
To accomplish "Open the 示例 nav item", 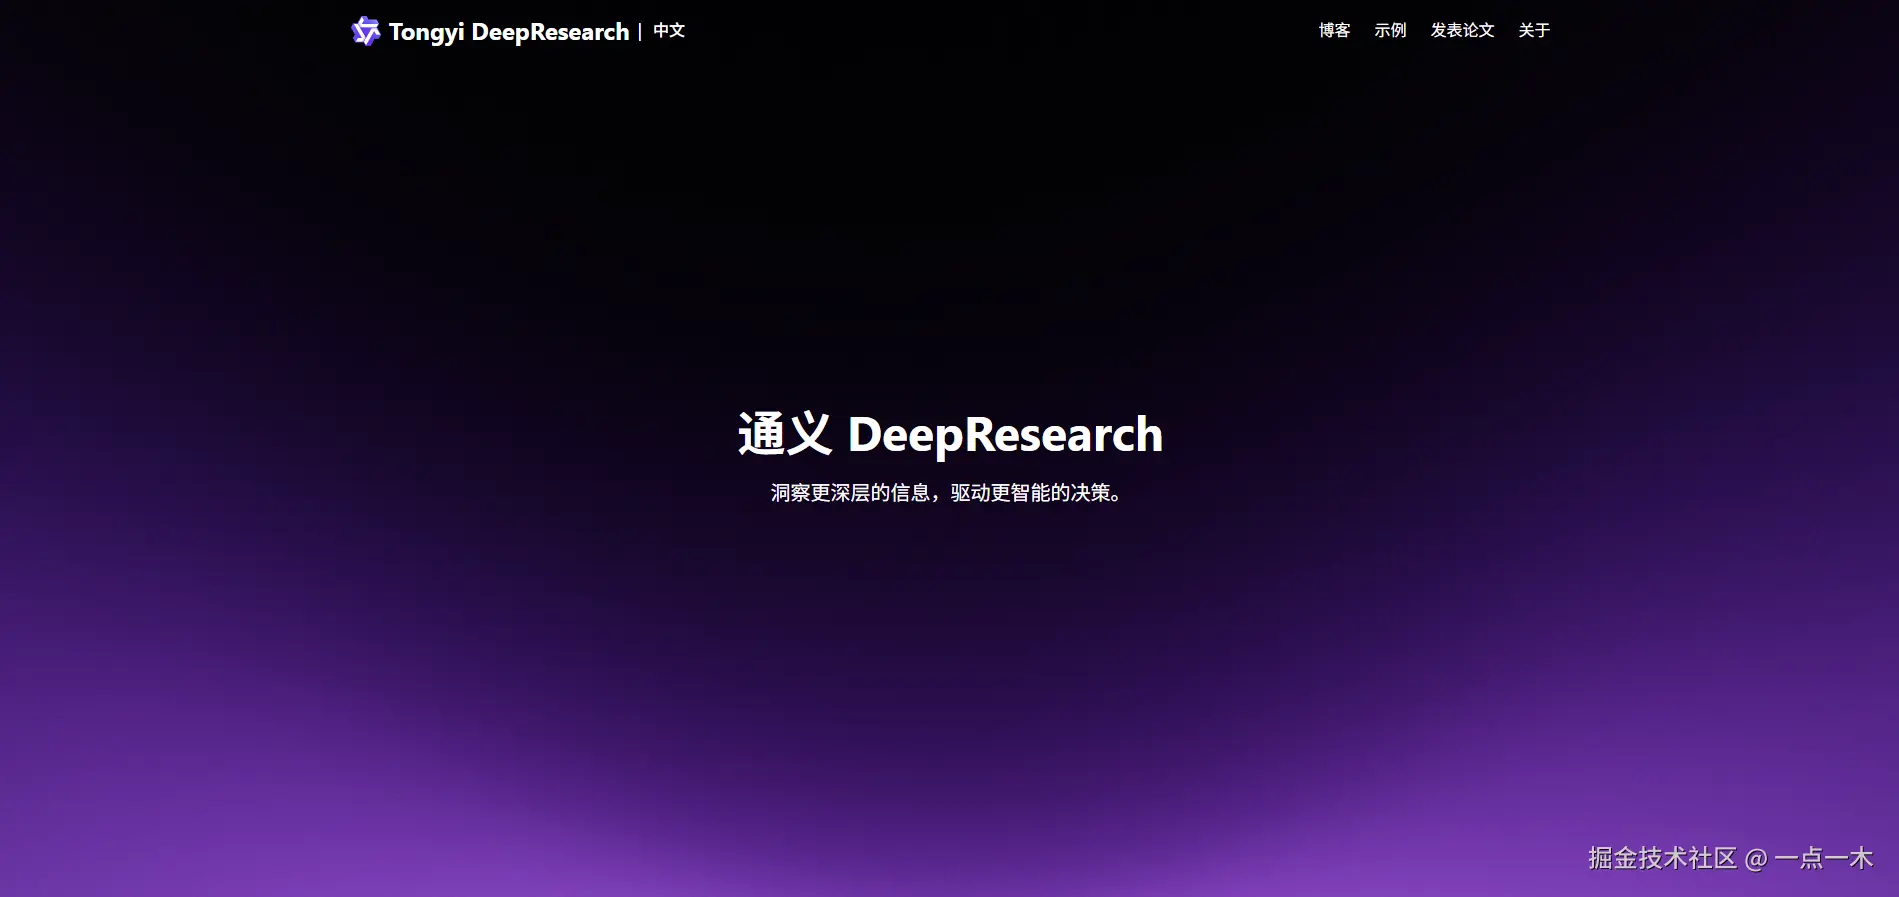I will pyautogui.click(x=1390, y=31).
